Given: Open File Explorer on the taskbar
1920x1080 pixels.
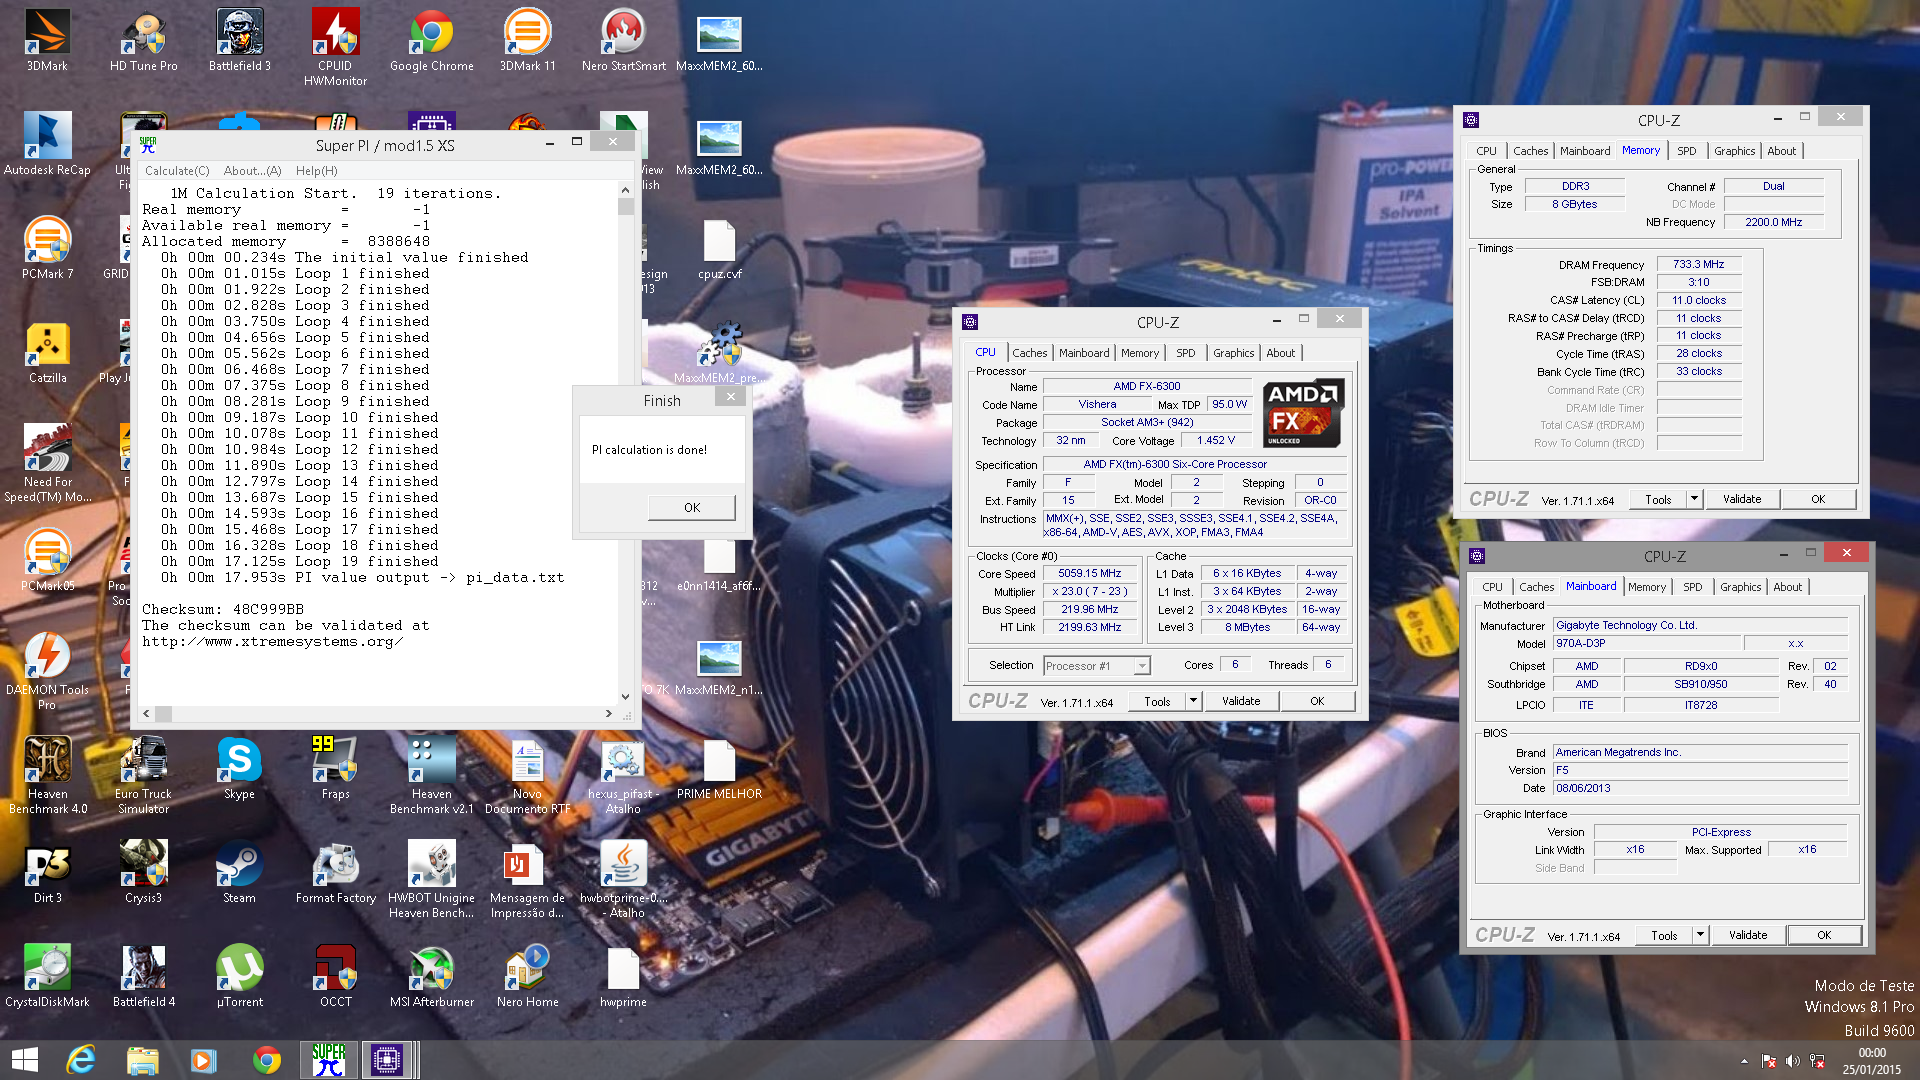Looking at the screenshot, I should tap(143, 1060).
